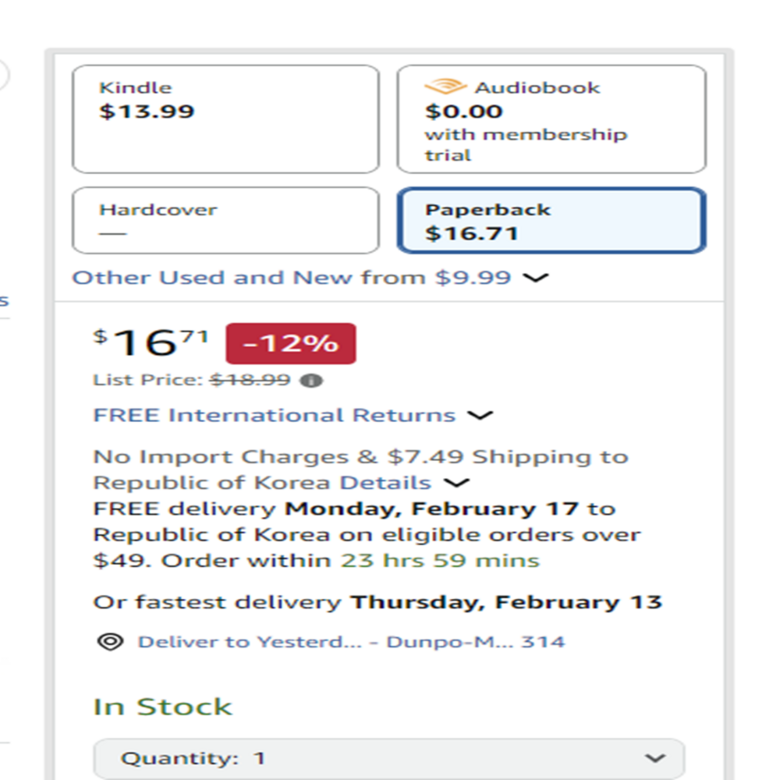Click the Quantity dropdown arrow
780x780 pixels.
tap(655, 758)
